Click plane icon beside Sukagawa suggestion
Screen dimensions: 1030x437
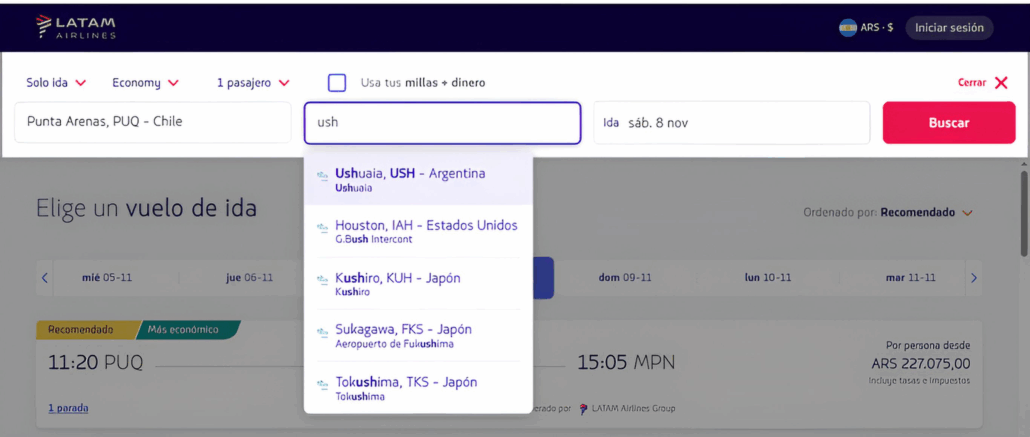323,331
